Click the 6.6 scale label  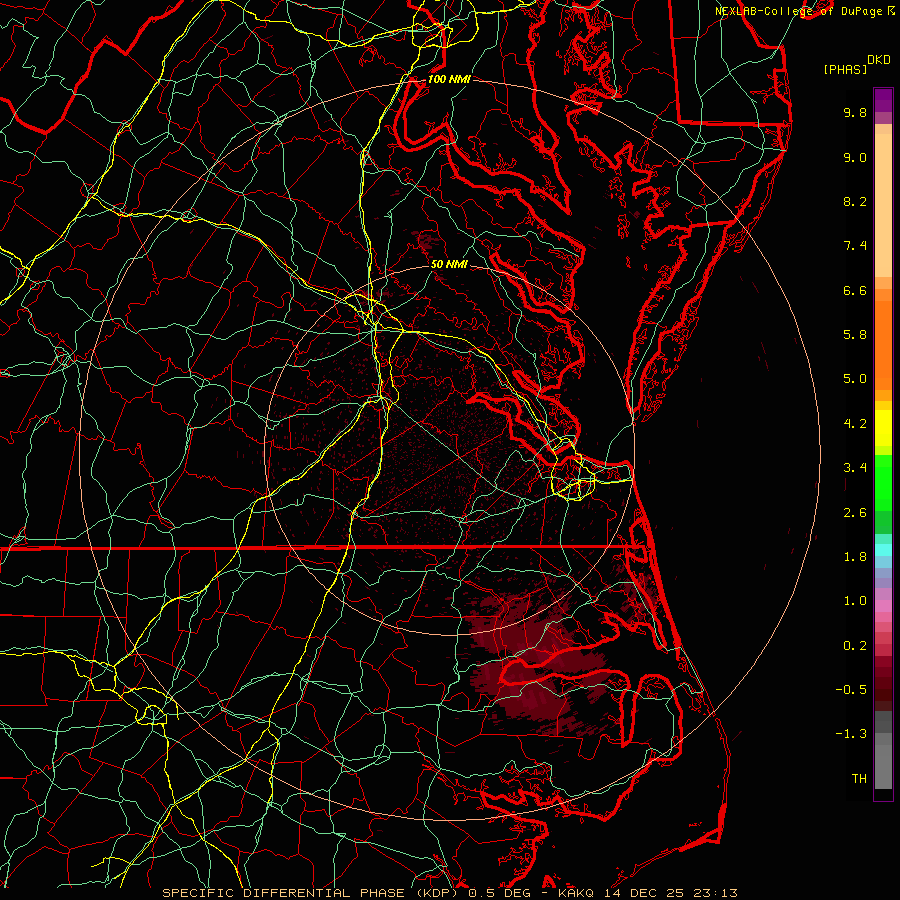tap(855, 290)
